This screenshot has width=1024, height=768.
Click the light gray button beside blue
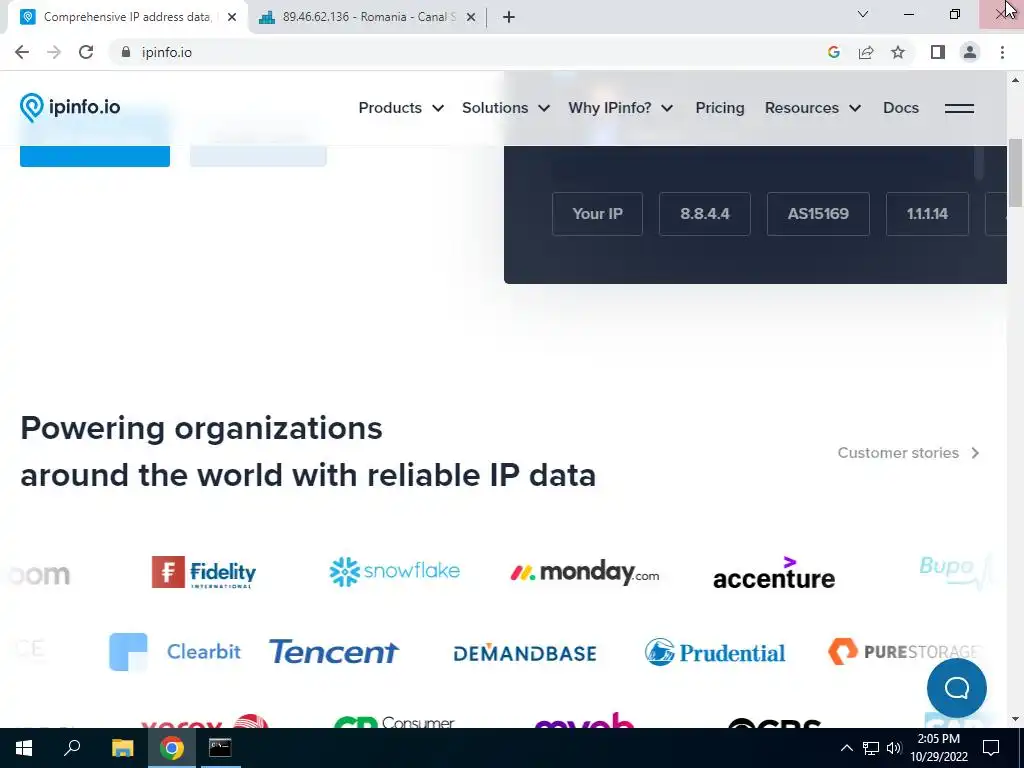258,155
